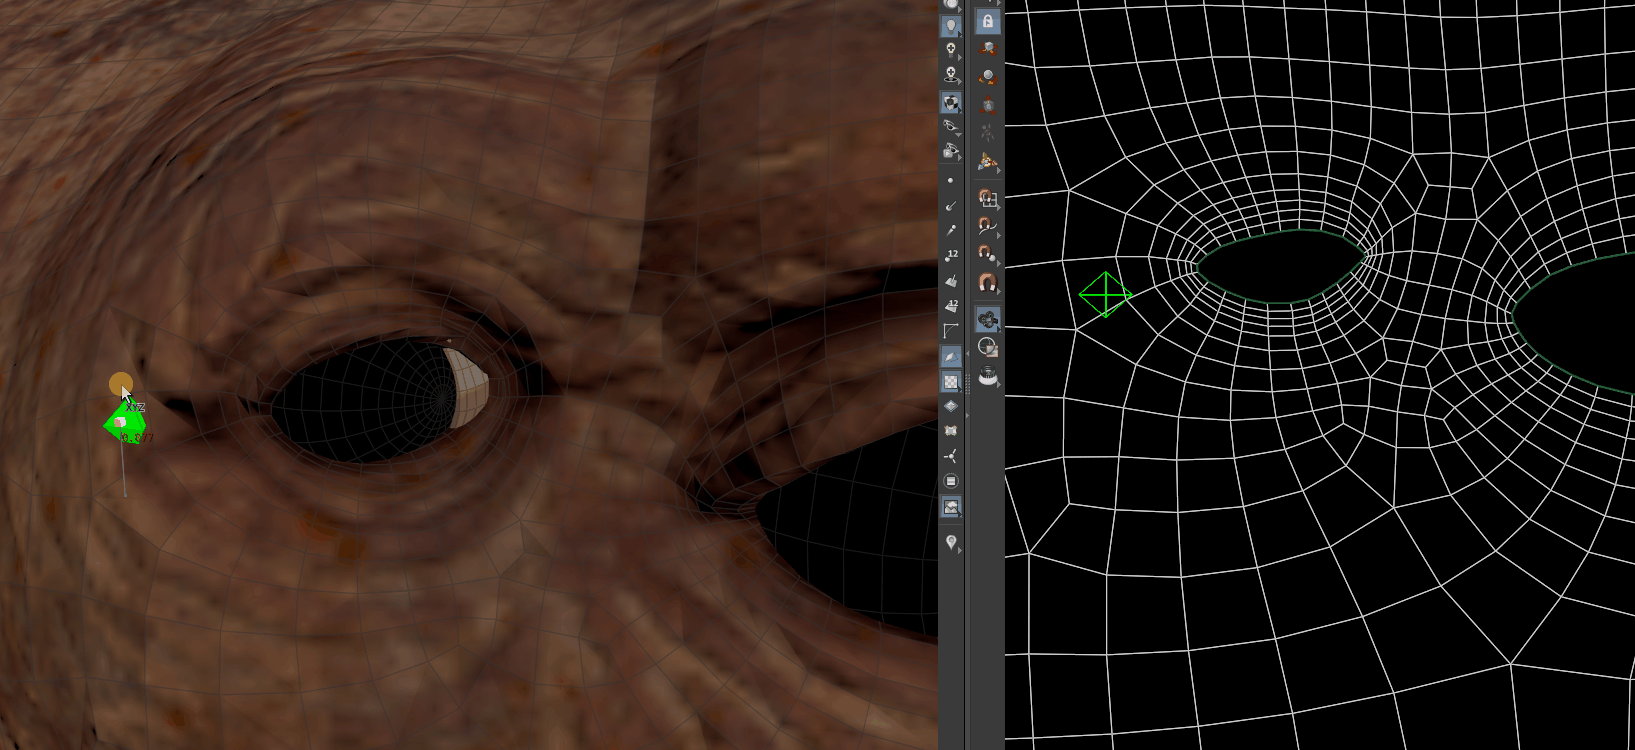
Task: Click the highlighted film camera icon
Action: pos(988,320)
